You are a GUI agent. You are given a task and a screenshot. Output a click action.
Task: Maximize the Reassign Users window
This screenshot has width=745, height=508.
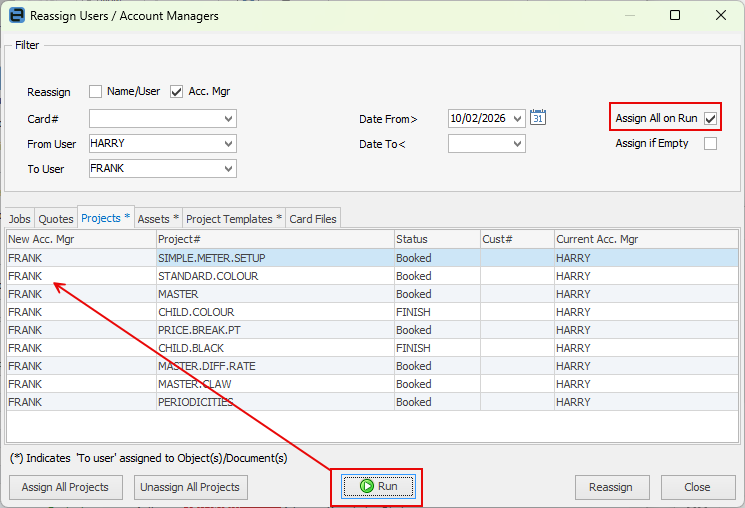click(675, 15)
